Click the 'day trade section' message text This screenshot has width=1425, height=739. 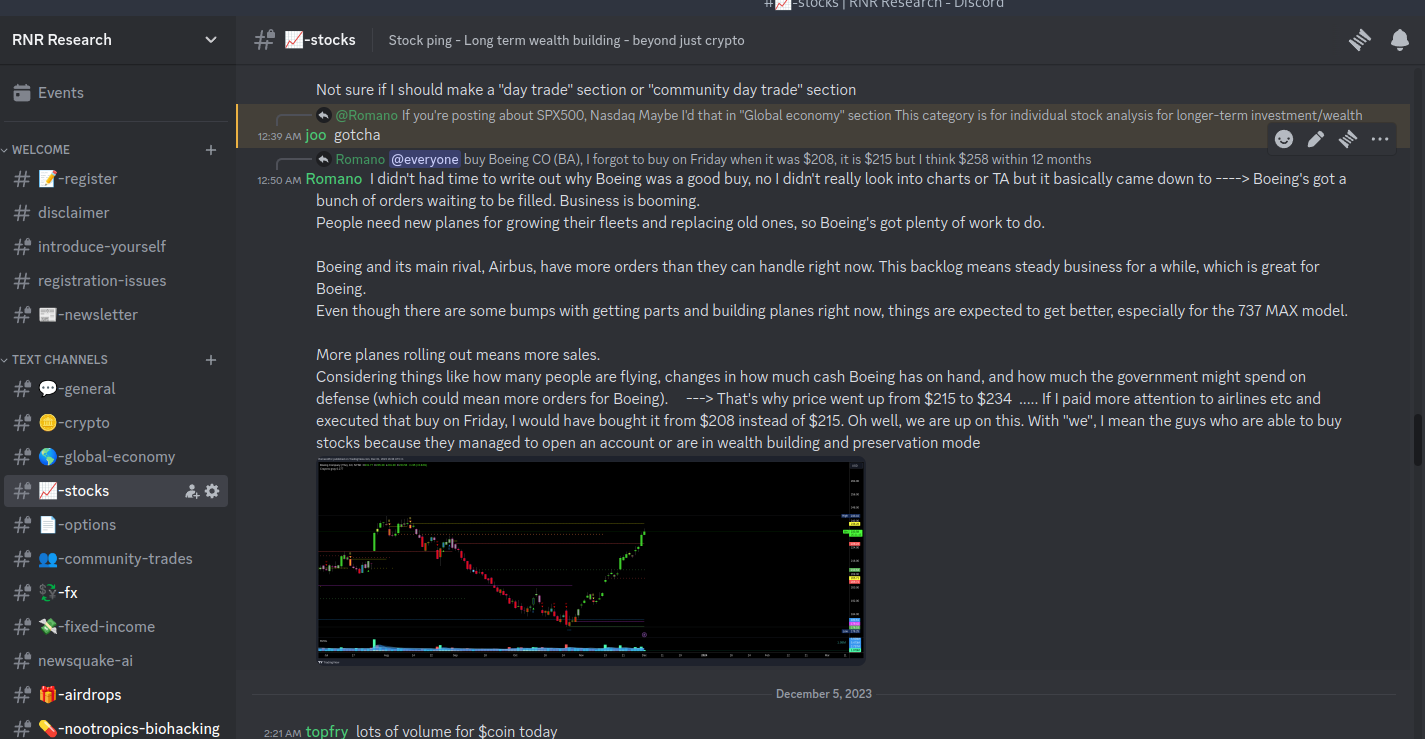pos(586,90)
